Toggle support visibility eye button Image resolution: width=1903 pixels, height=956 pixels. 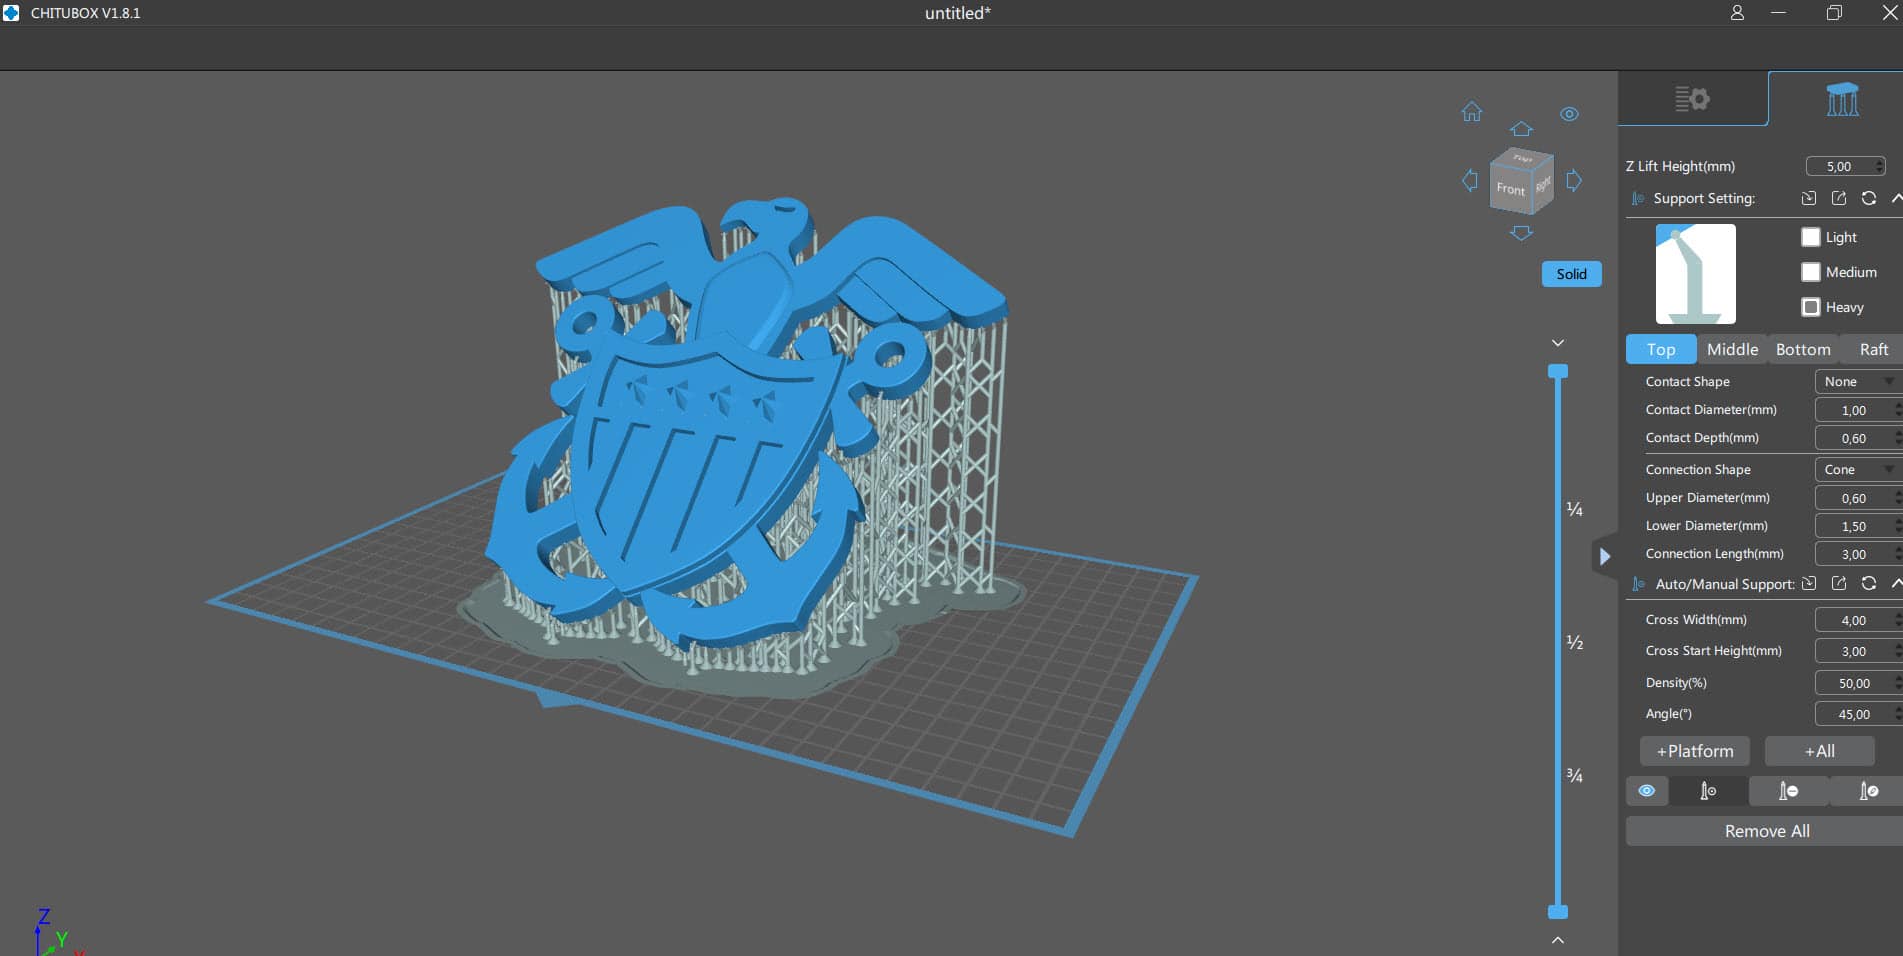coord(1647,791)
